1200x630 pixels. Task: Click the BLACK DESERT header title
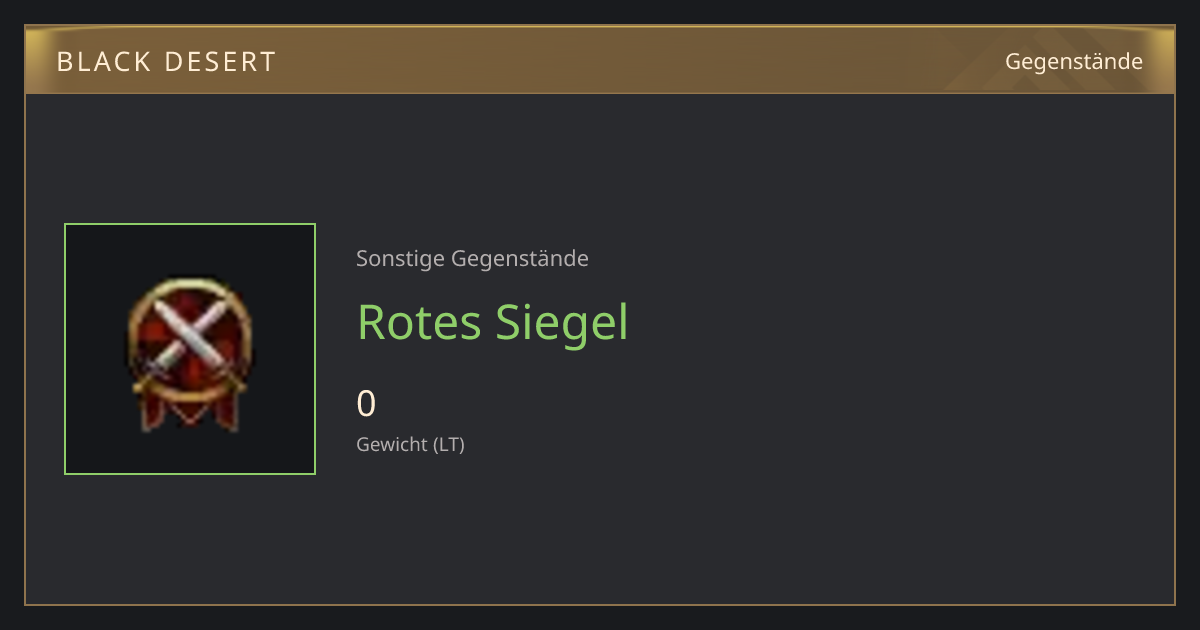(166, 62)
